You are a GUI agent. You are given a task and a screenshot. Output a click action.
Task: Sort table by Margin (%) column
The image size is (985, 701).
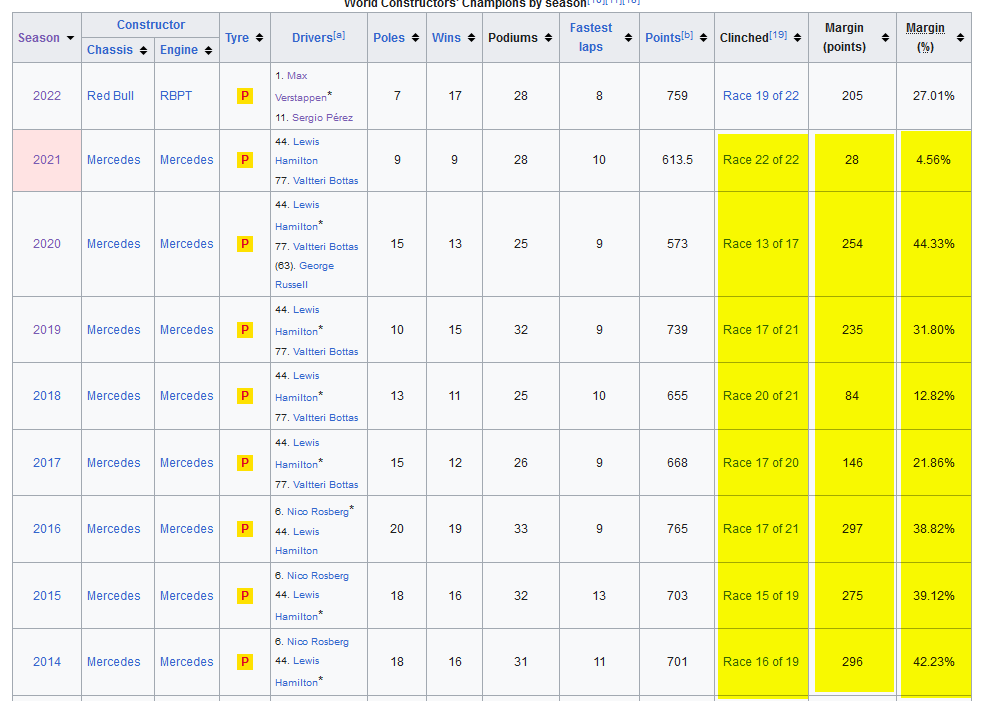coord(960,38)
